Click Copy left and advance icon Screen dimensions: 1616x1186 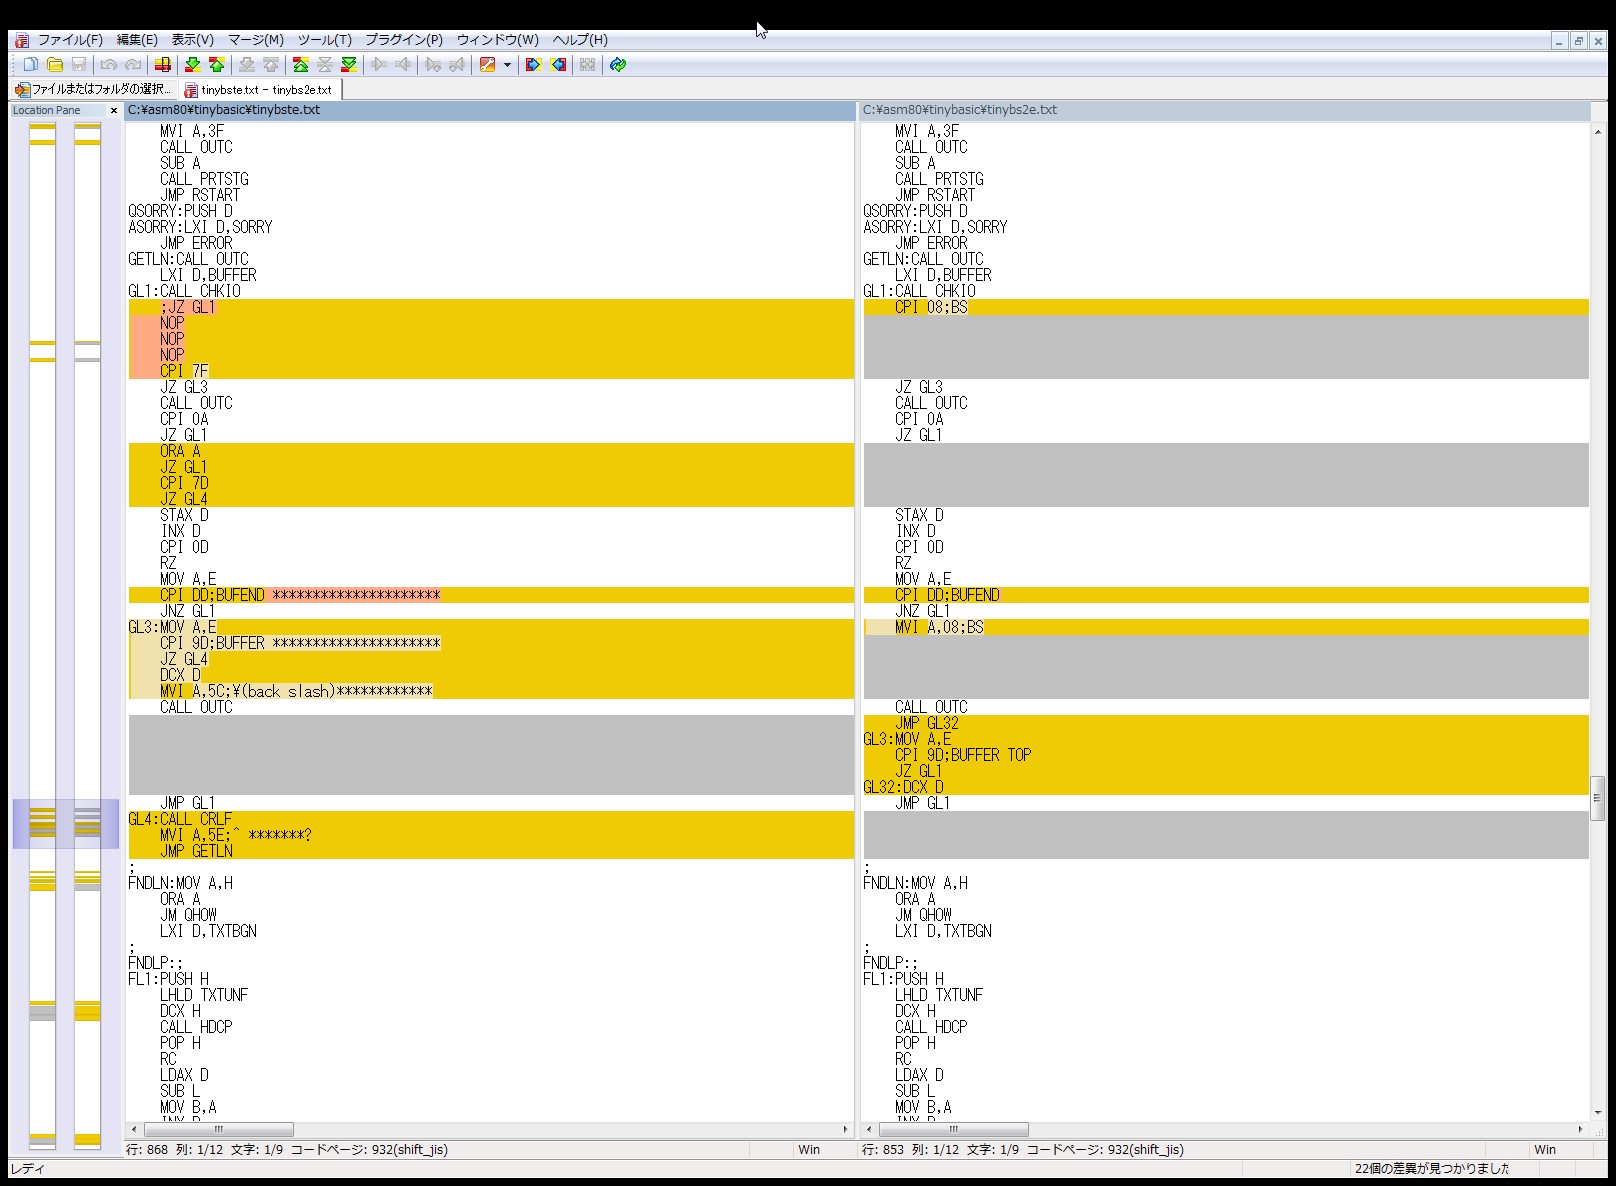click(x=456, y=65)
